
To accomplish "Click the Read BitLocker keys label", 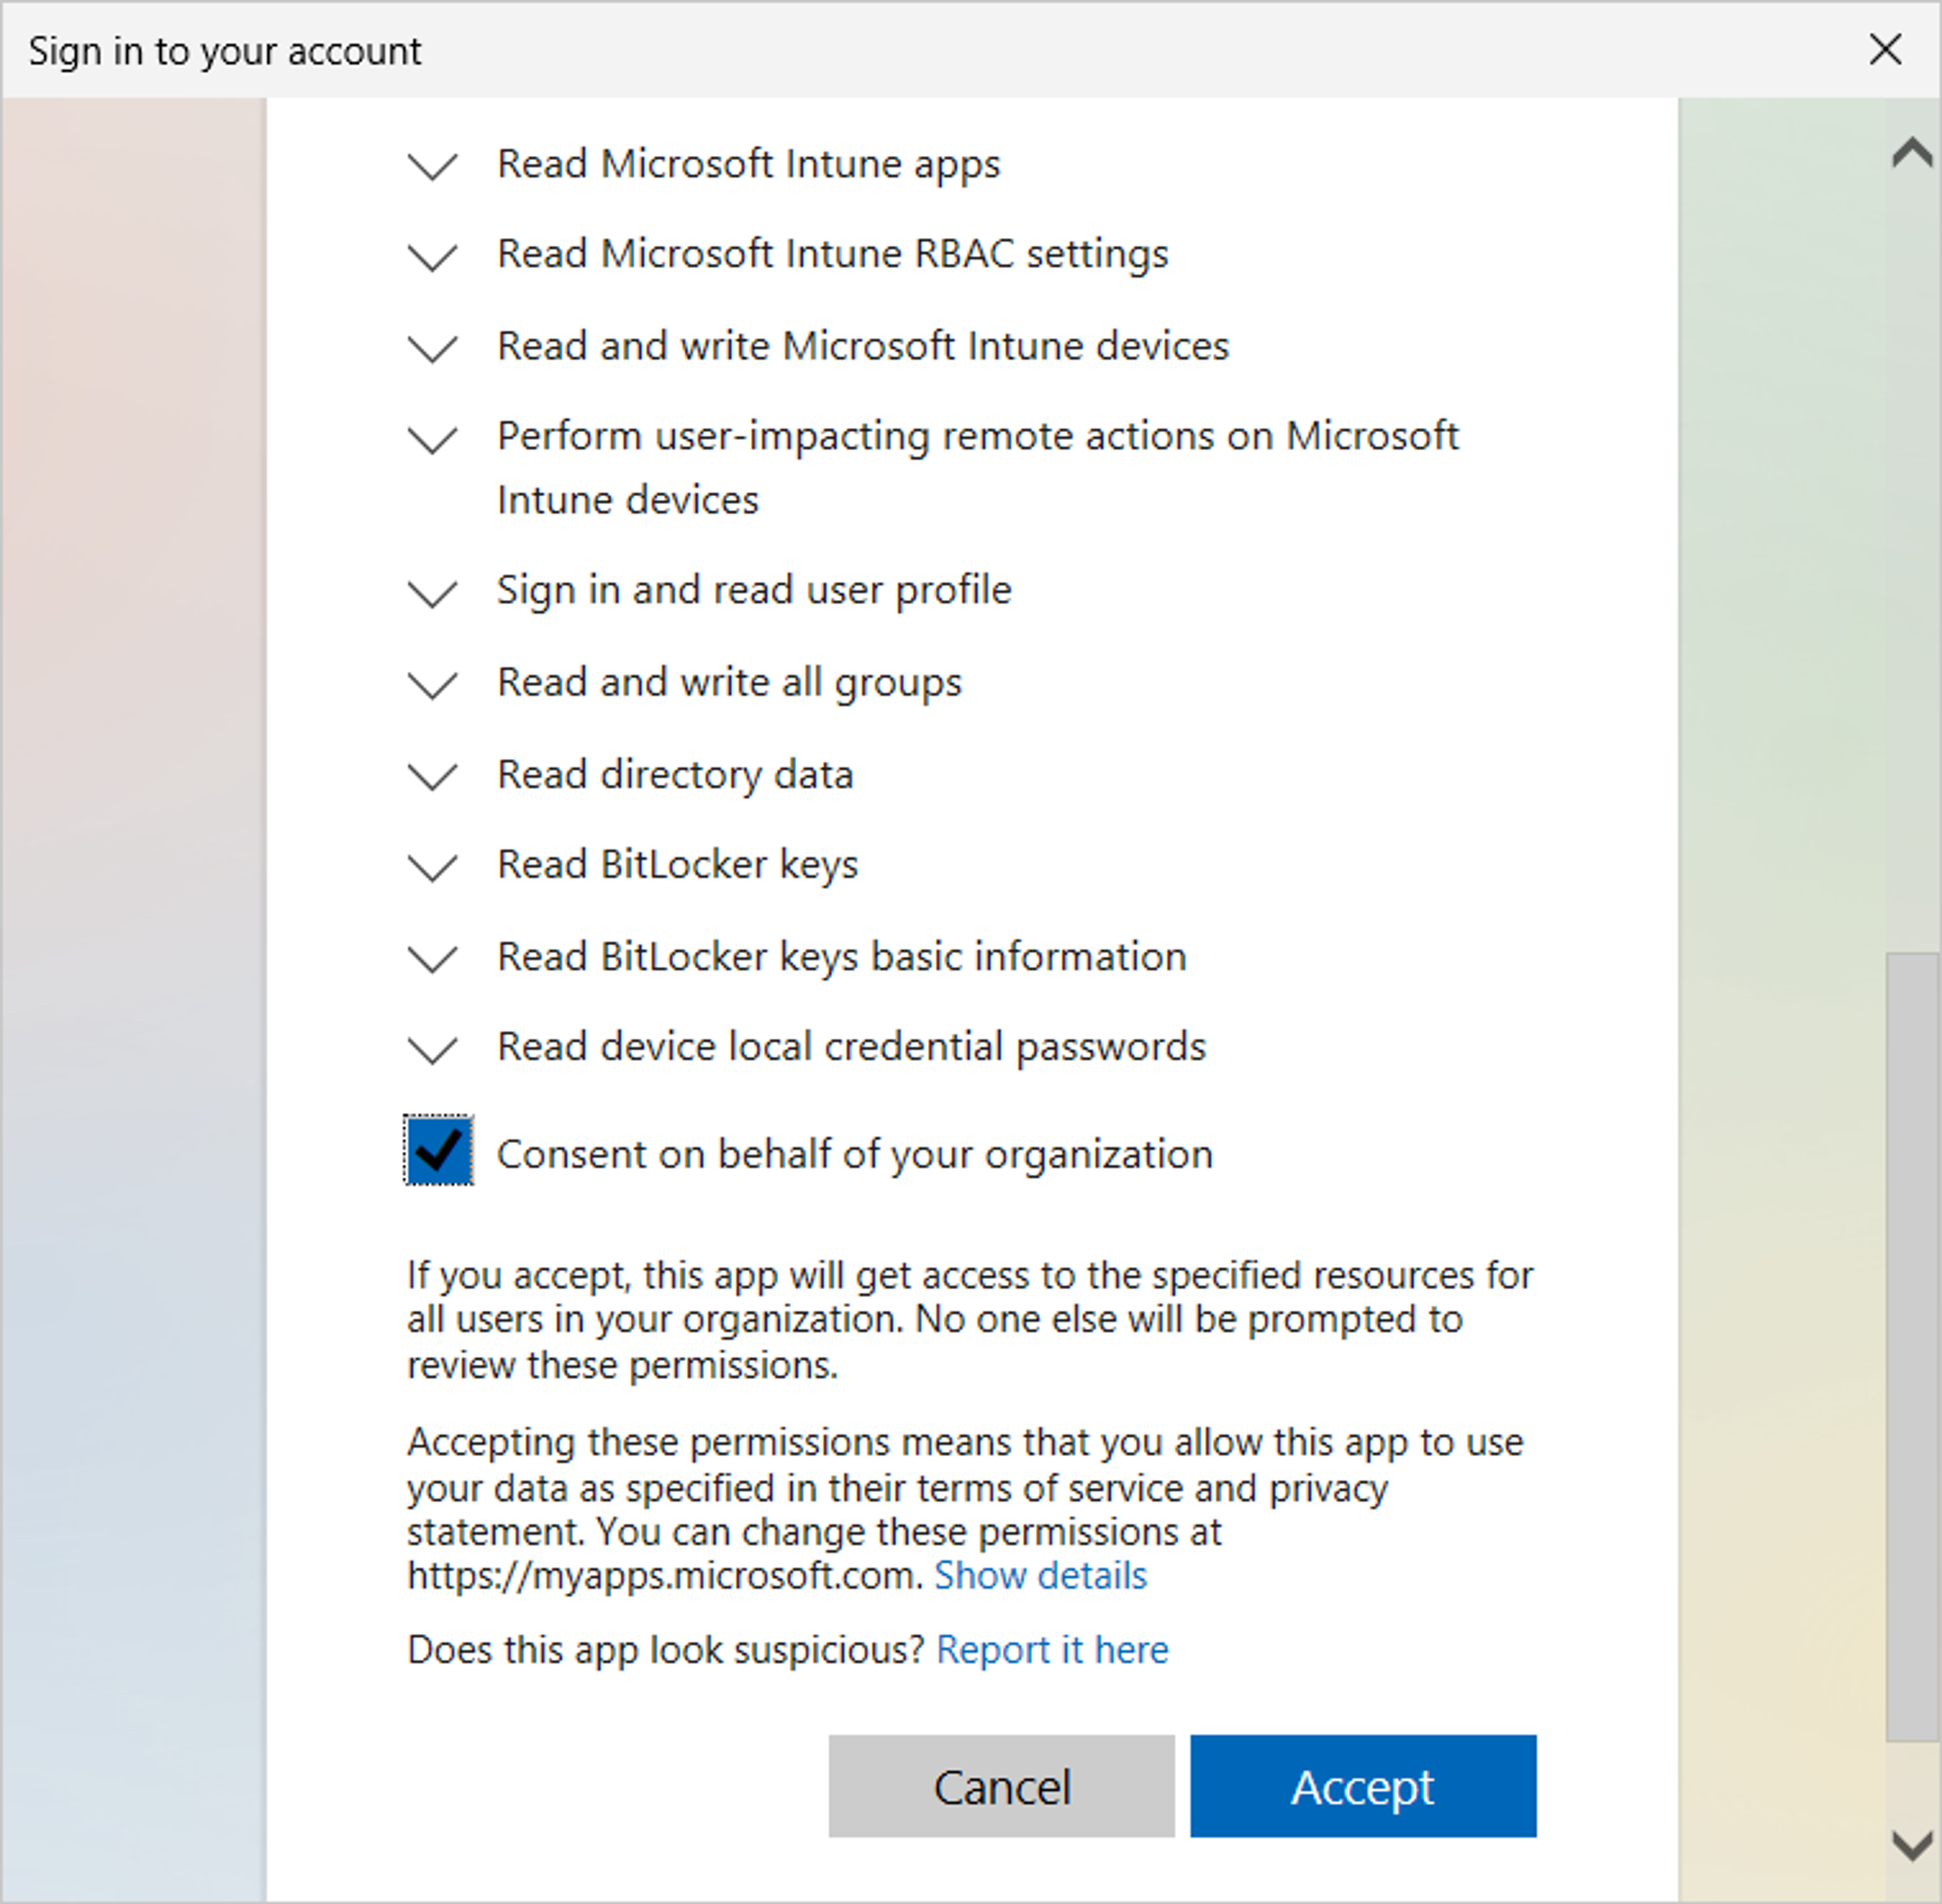I will tap(678, 865).
